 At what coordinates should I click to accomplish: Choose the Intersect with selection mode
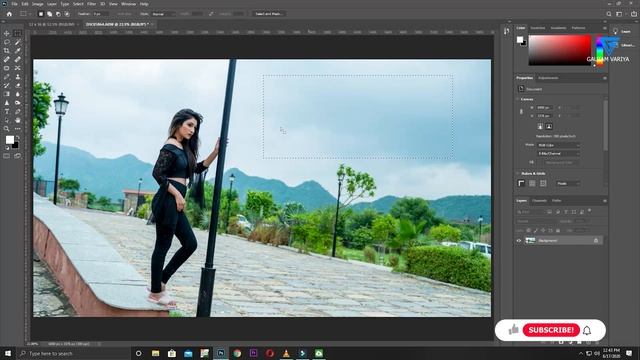(67, 14)
